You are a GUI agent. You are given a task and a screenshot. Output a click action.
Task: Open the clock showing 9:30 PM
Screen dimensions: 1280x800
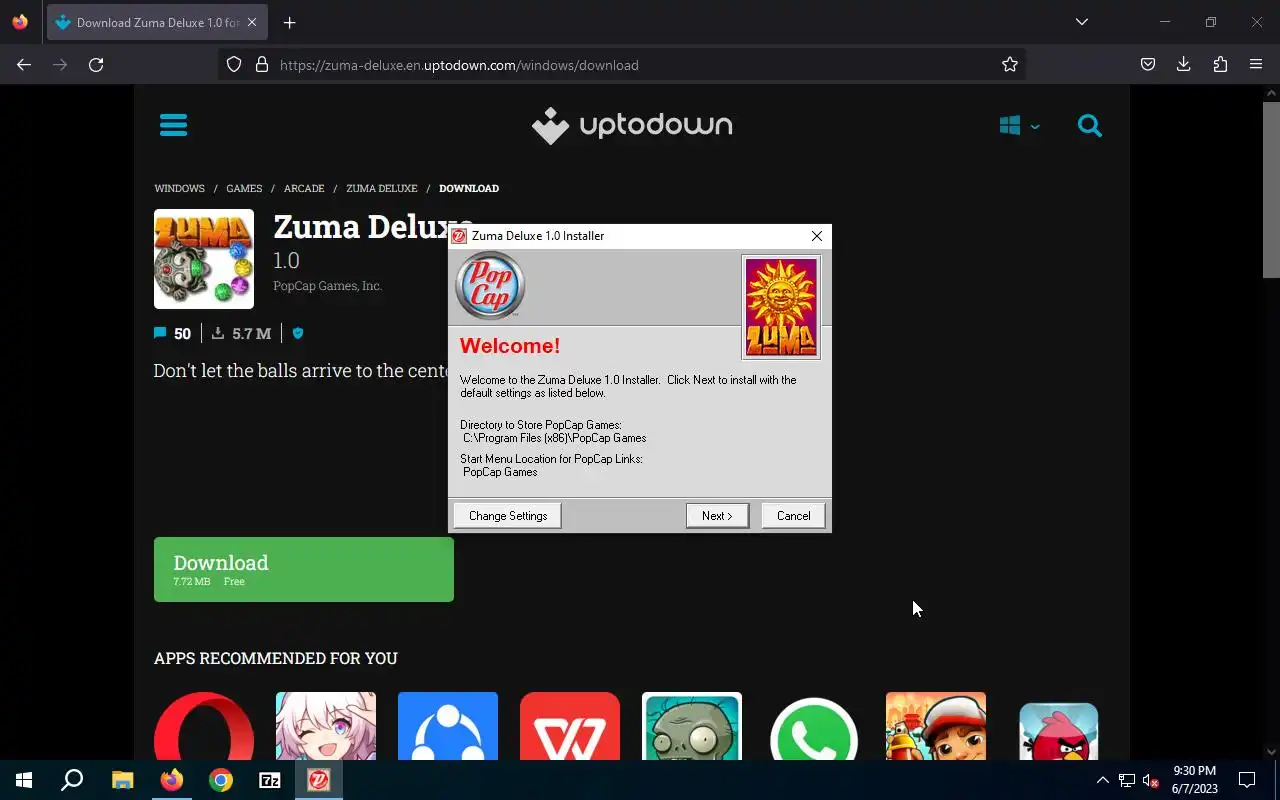pos(1195,780)
